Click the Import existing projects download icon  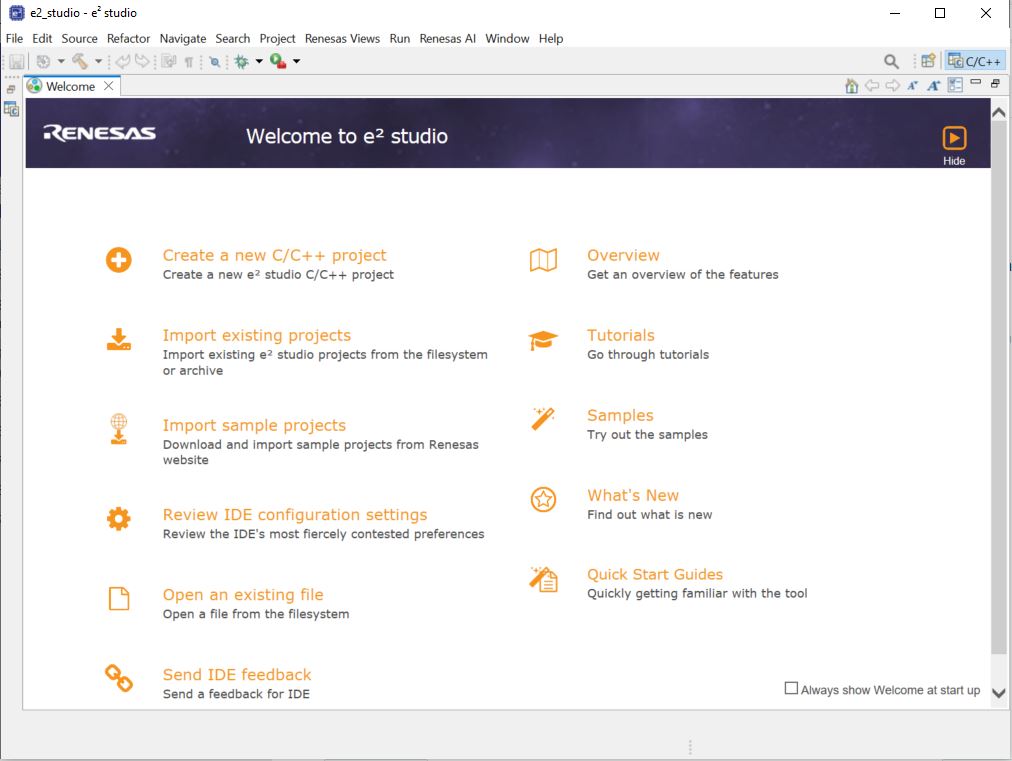119,340
